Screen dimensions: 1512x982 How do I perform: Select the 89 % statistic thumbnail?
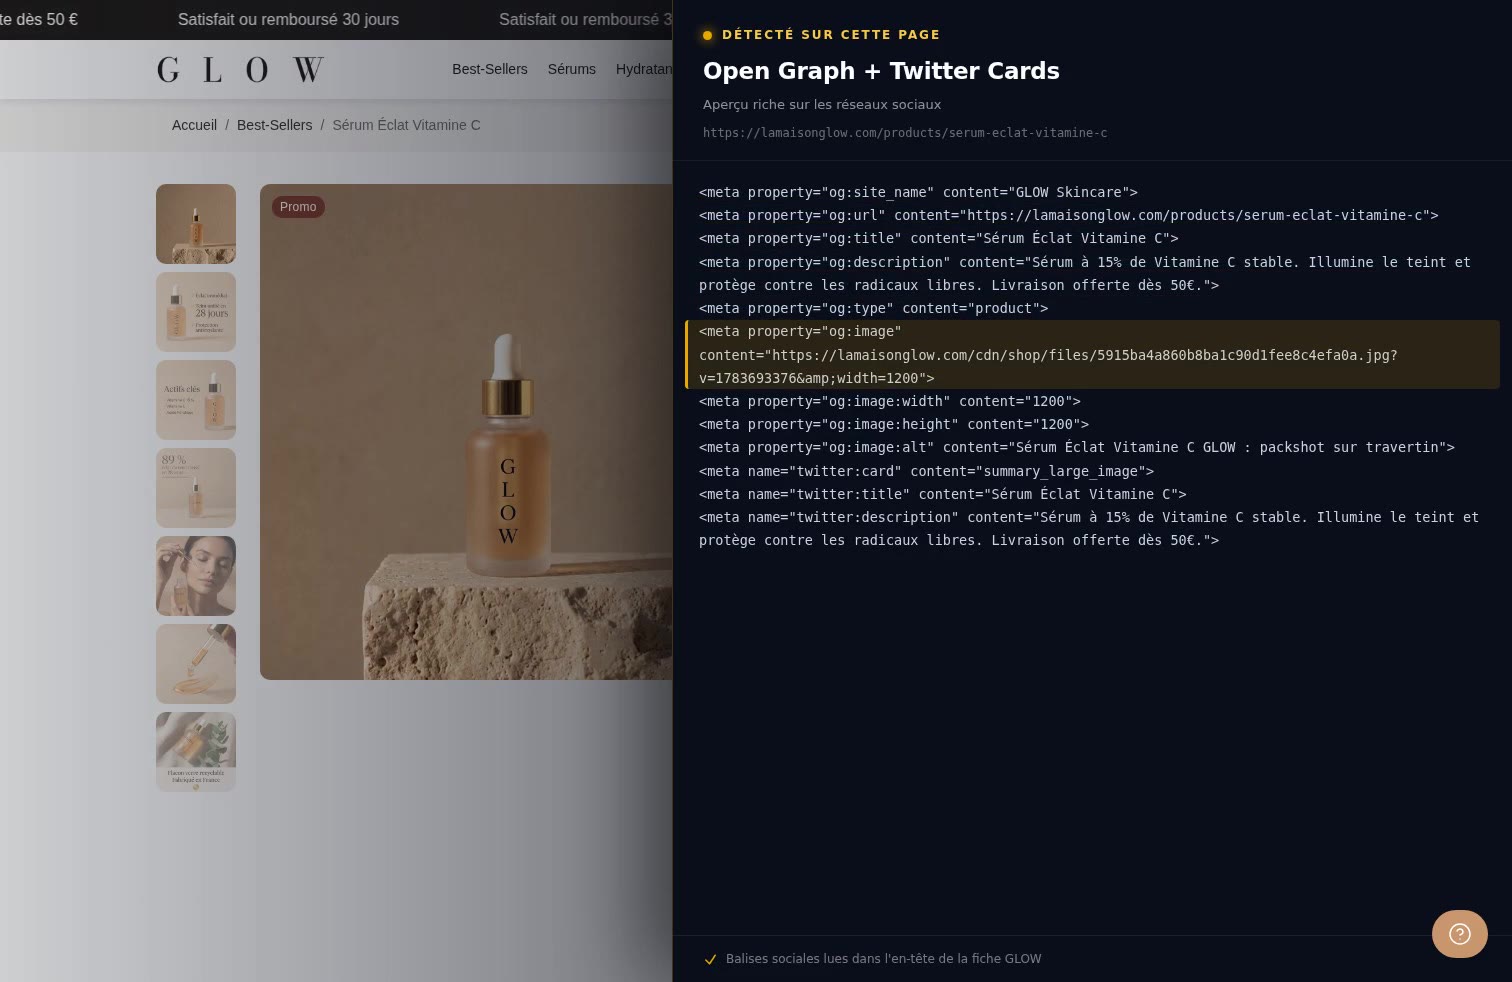coord(196,488)
